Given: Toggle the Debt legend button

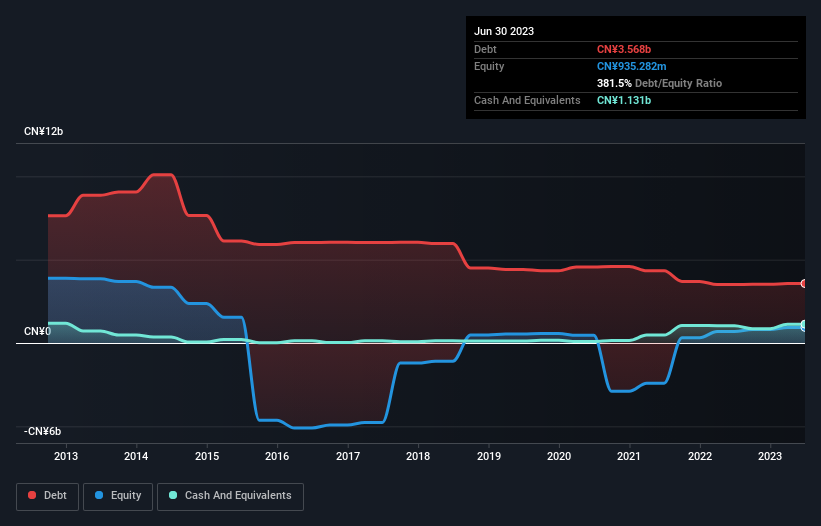Looking at the screenshot, I should [47, 496].
